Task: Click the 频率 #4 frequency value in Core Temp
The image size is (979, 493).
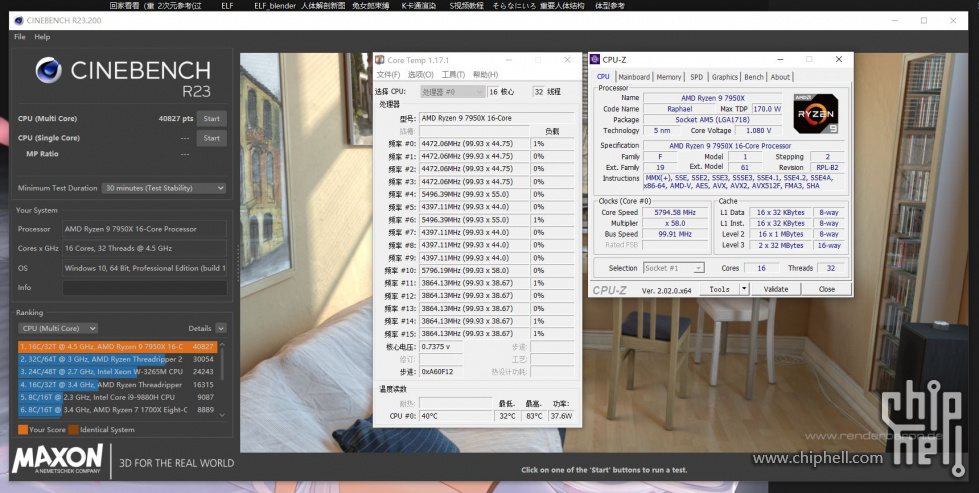Action: coord(474,194)
